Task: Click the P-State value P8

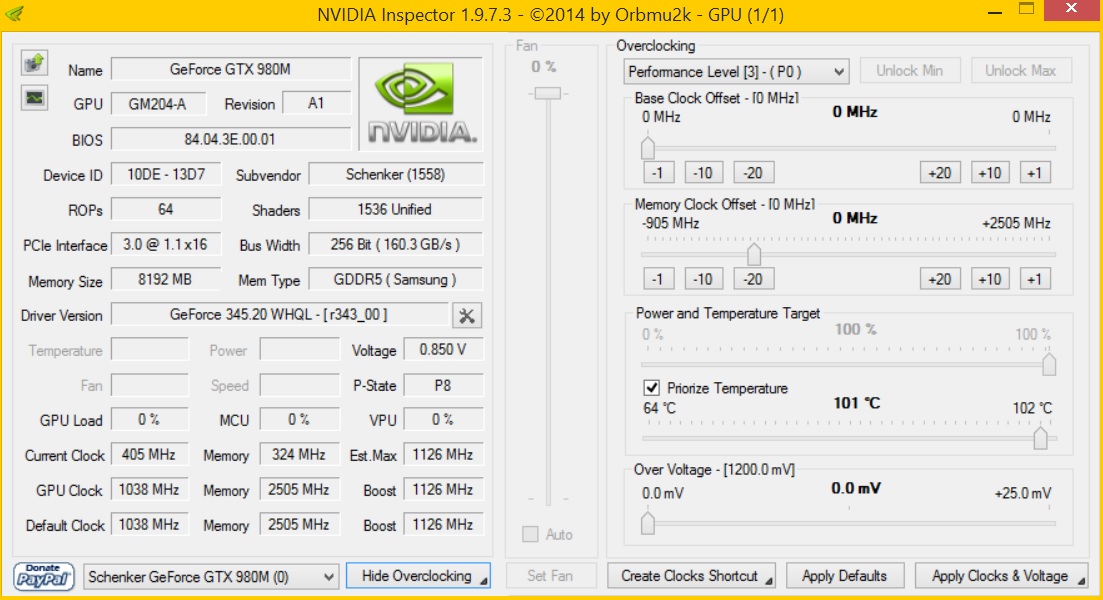Action: 443,385
